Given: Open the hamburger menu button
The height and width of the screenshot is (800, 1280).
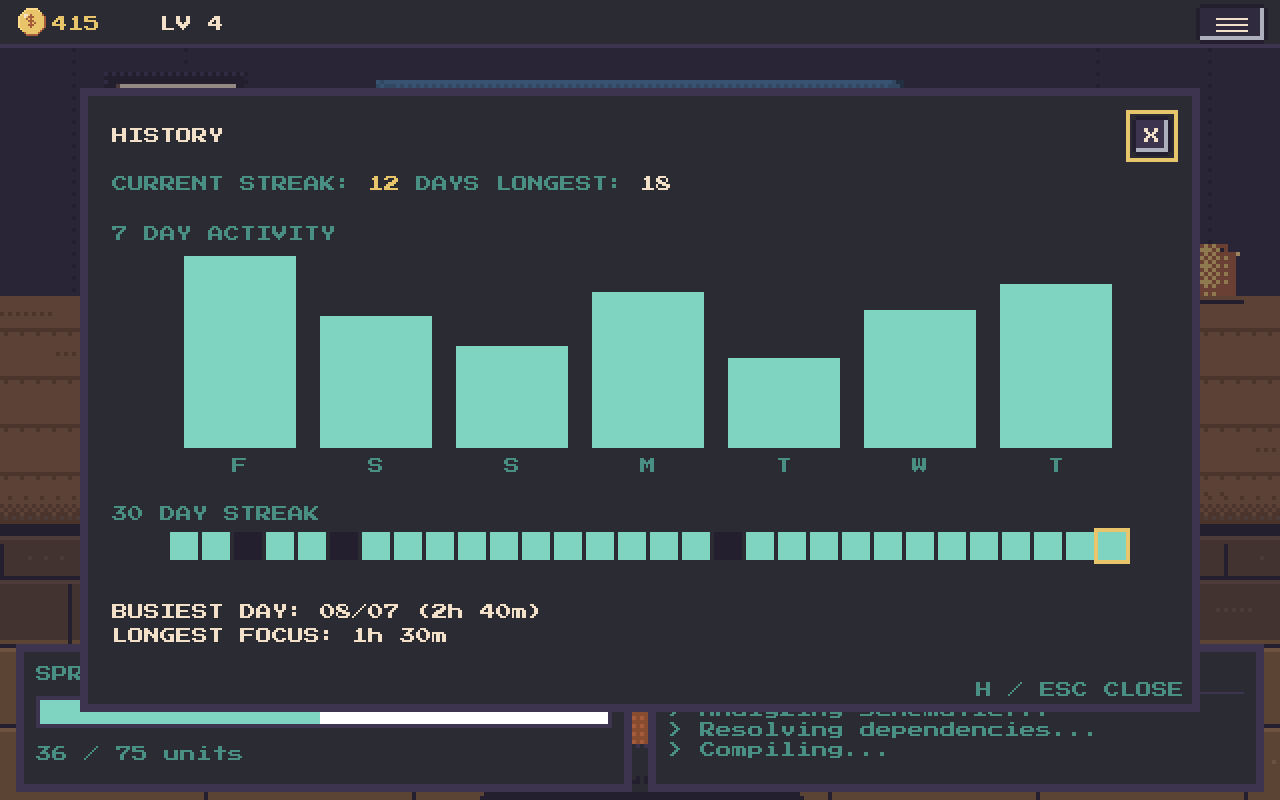Looking at the screenshot, I should (1231, 24).
